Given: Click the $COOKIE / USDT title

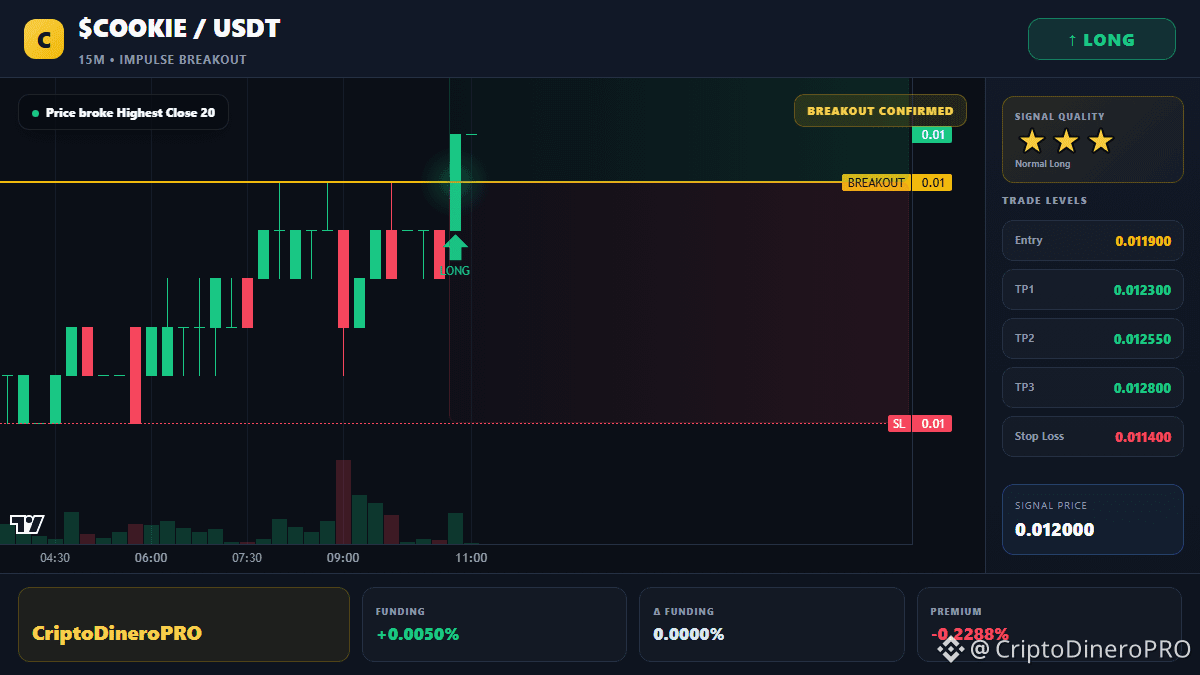Looking at the screenshot, I should (x=180, y=29).
